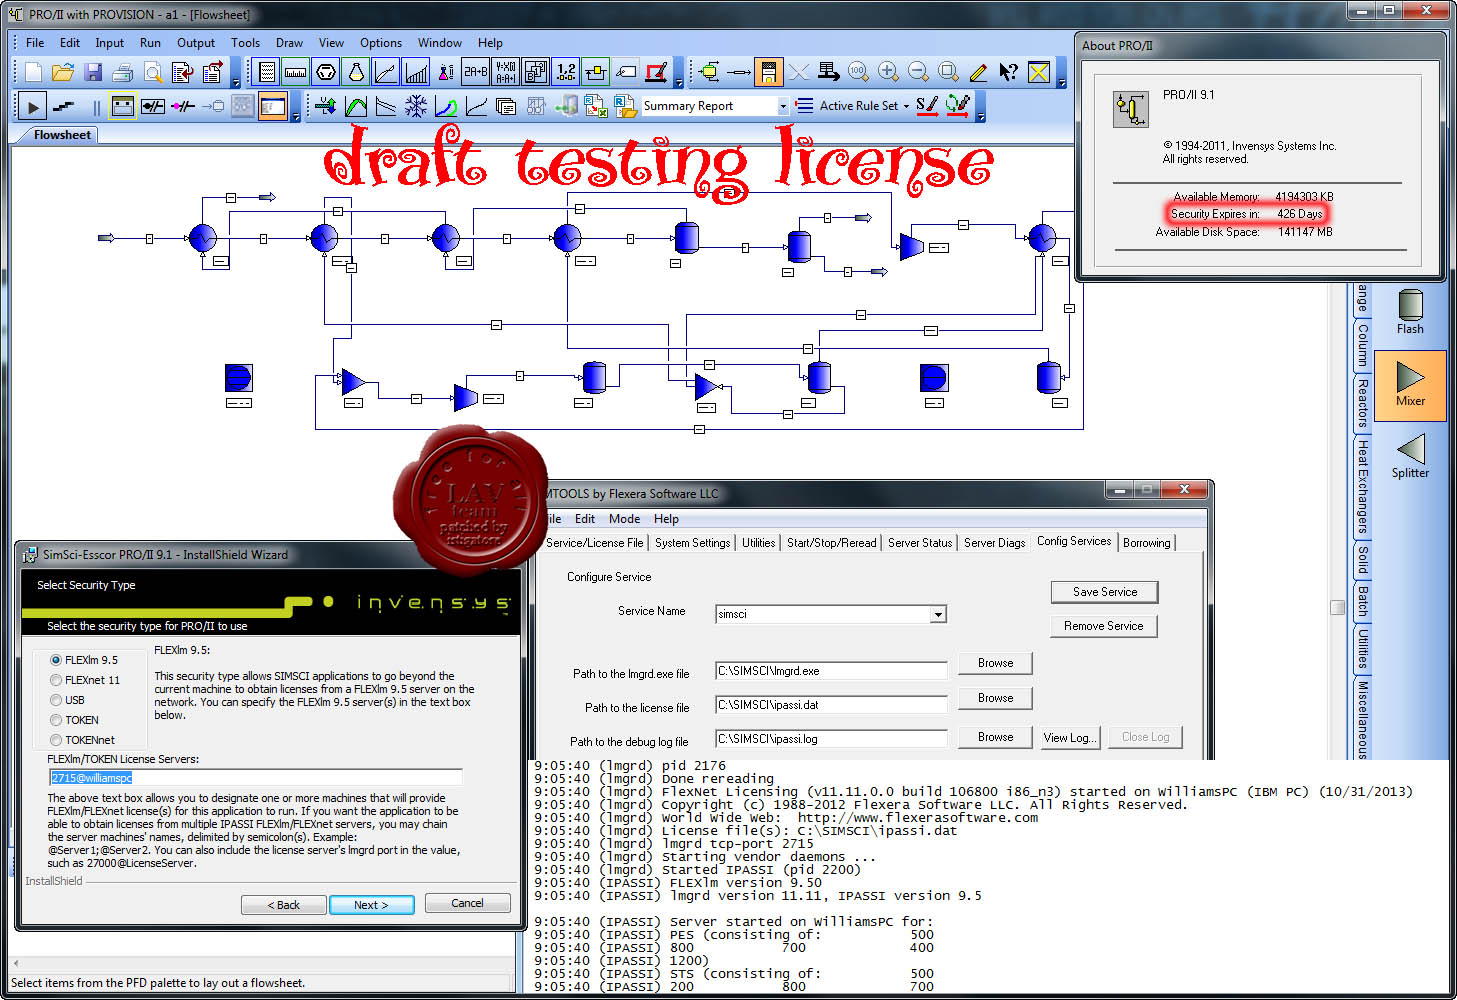Viewport: 1457px width, 1000px height.
Task: Open a simulation with the Open folder icon
Action: (x=63, y=72)
